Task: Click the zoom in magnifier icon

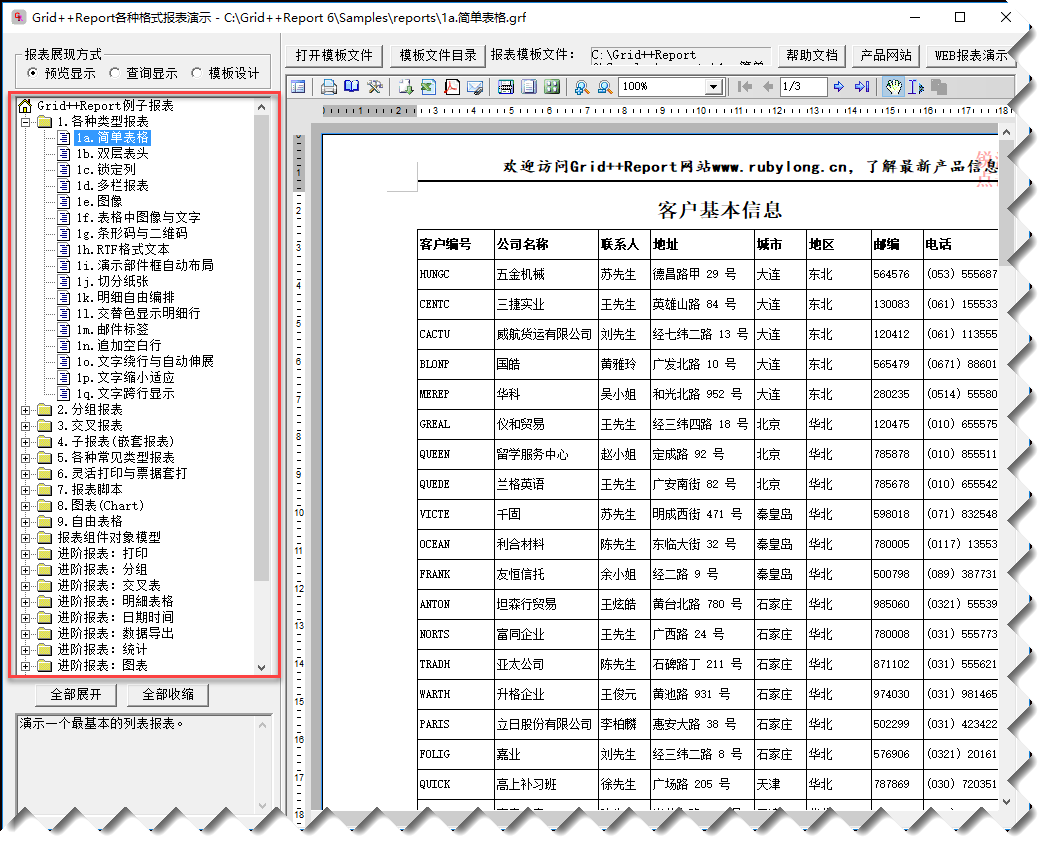Action: click(582, 87)
